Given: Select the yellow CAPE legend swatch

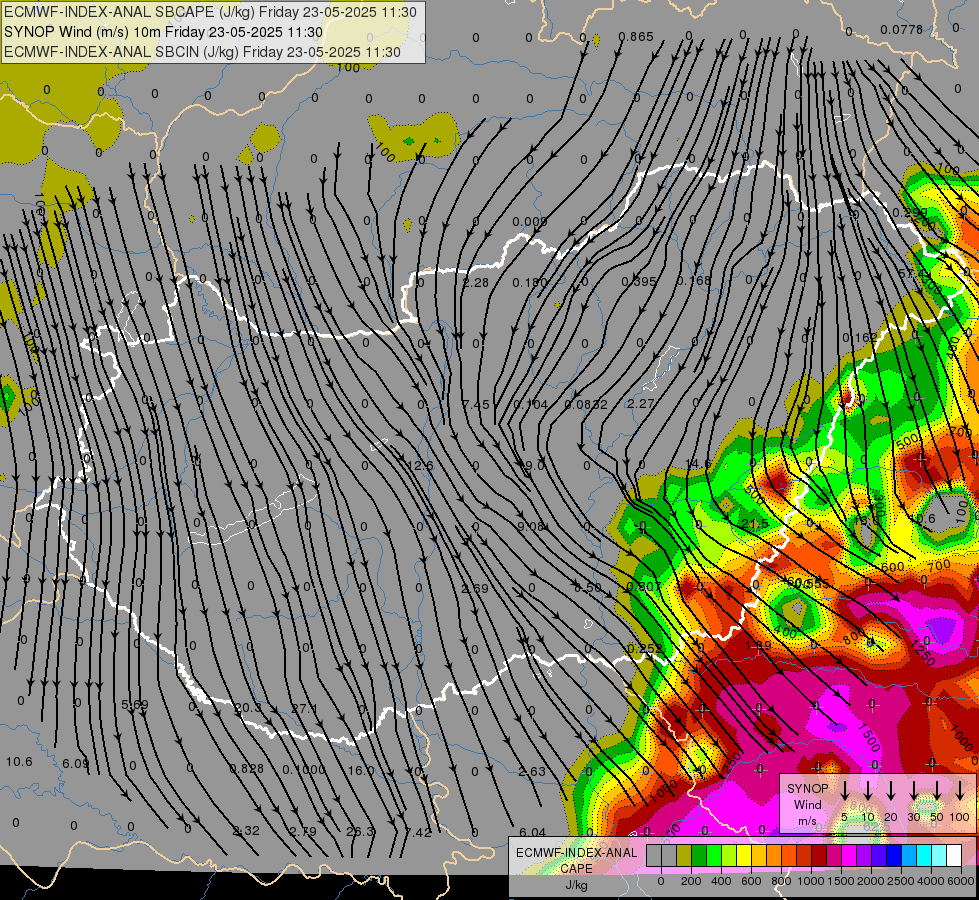Looking at the screenshot, I should click(744, 856).
